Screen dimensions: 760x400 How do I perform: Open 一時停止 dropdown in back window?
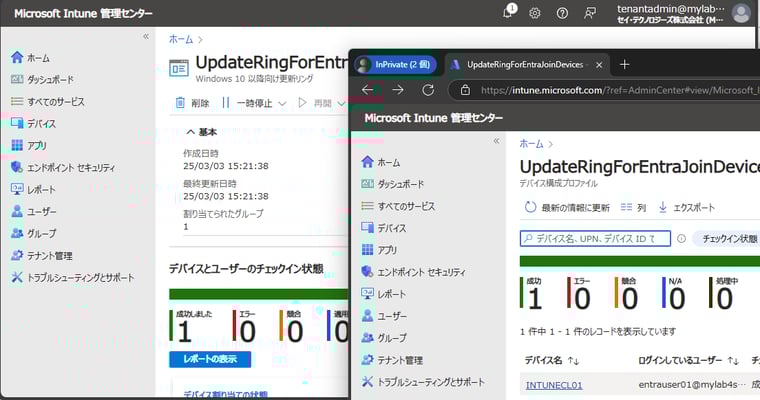tap(254, 103)
